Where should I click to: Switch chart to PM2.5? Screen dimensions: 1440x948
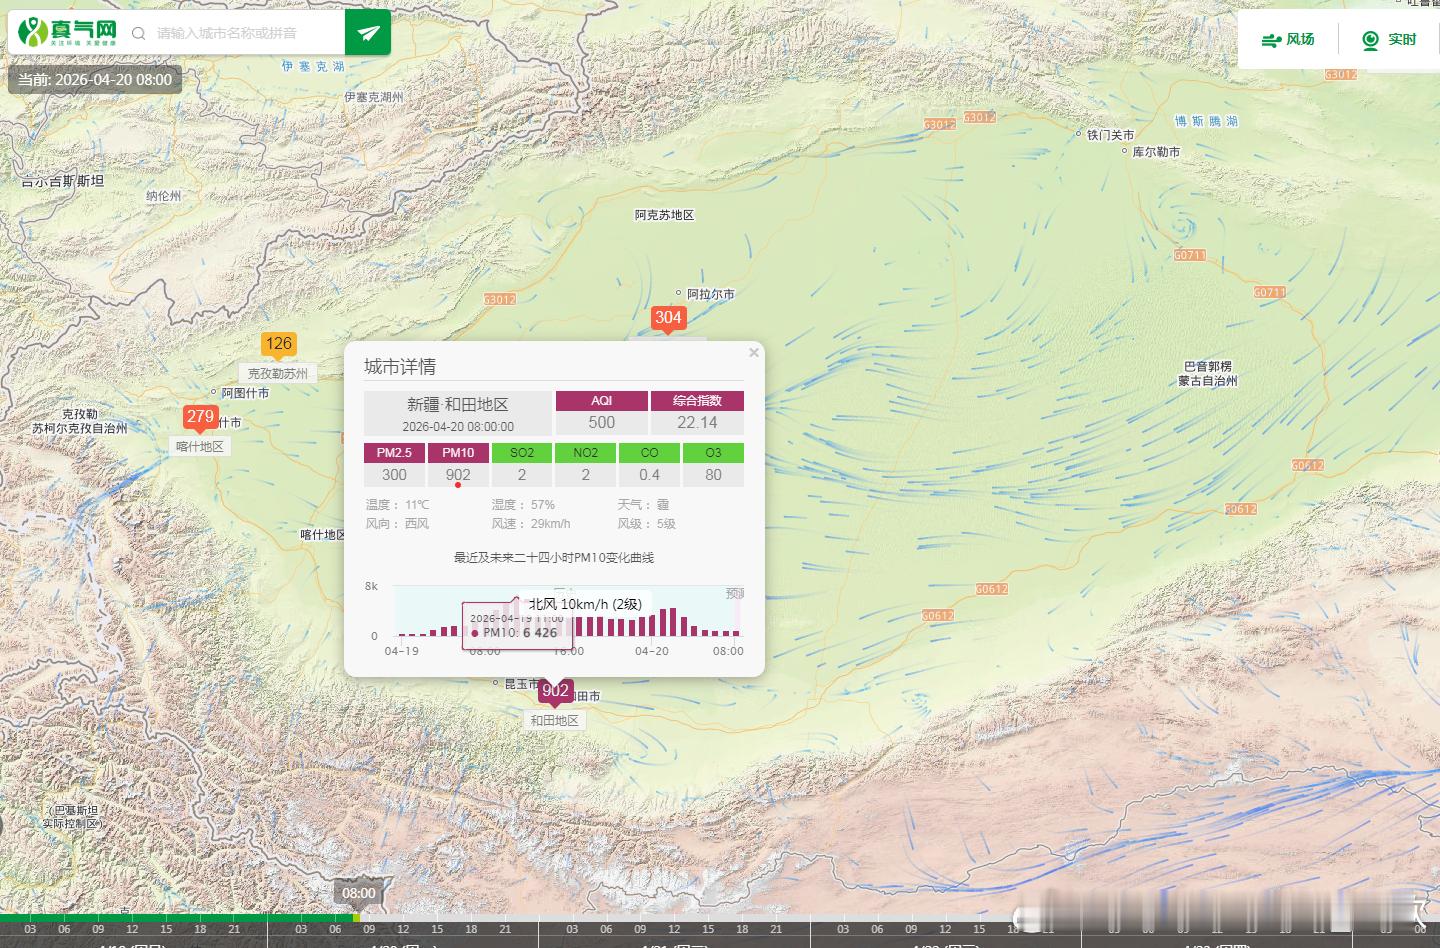pos(394,453)
